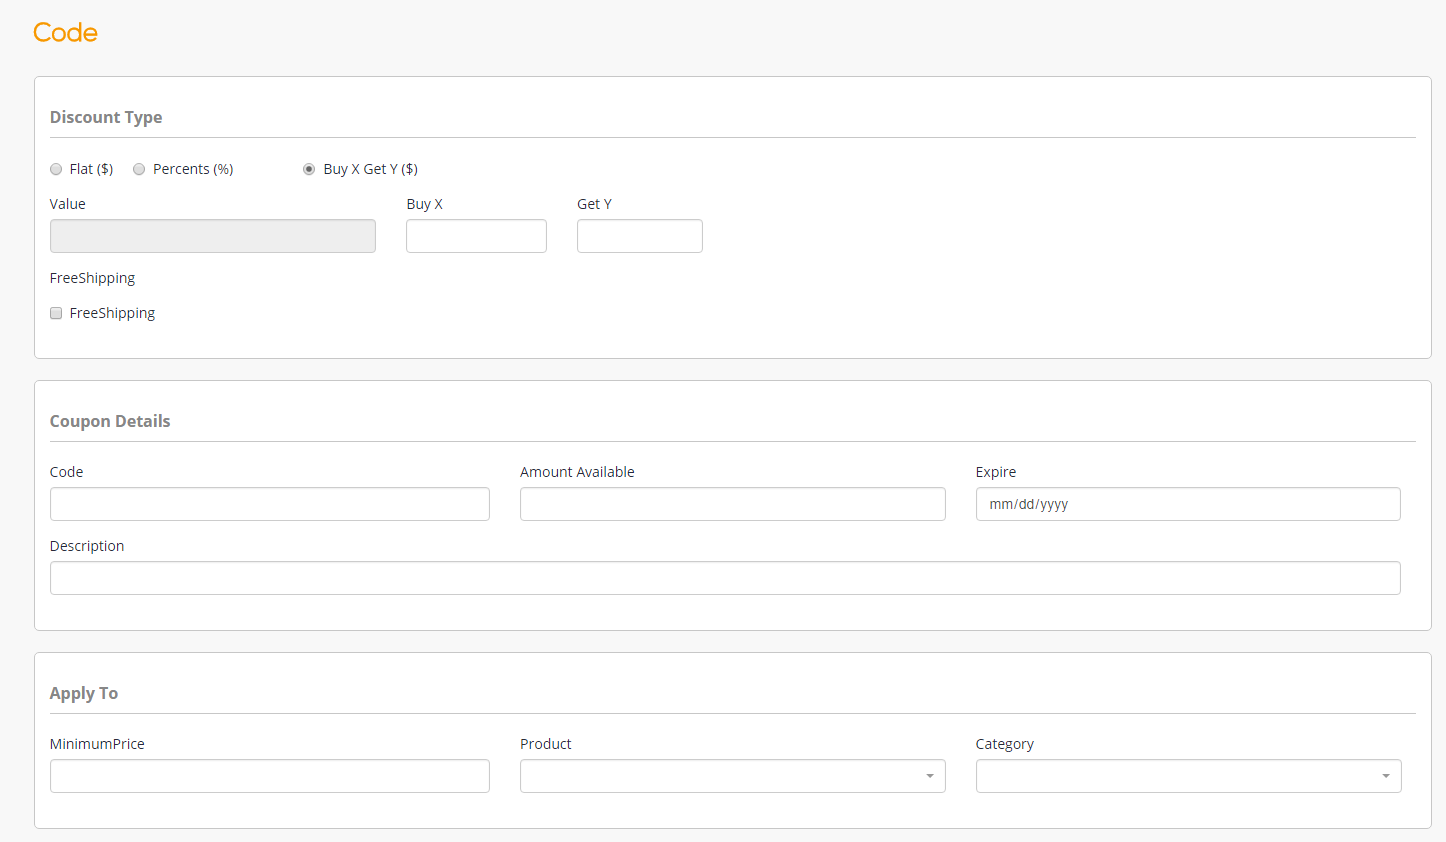1446x842 pixels.
Task: Click the coupon Code input field
Action: pyautogui.click(x=270, y=504)
